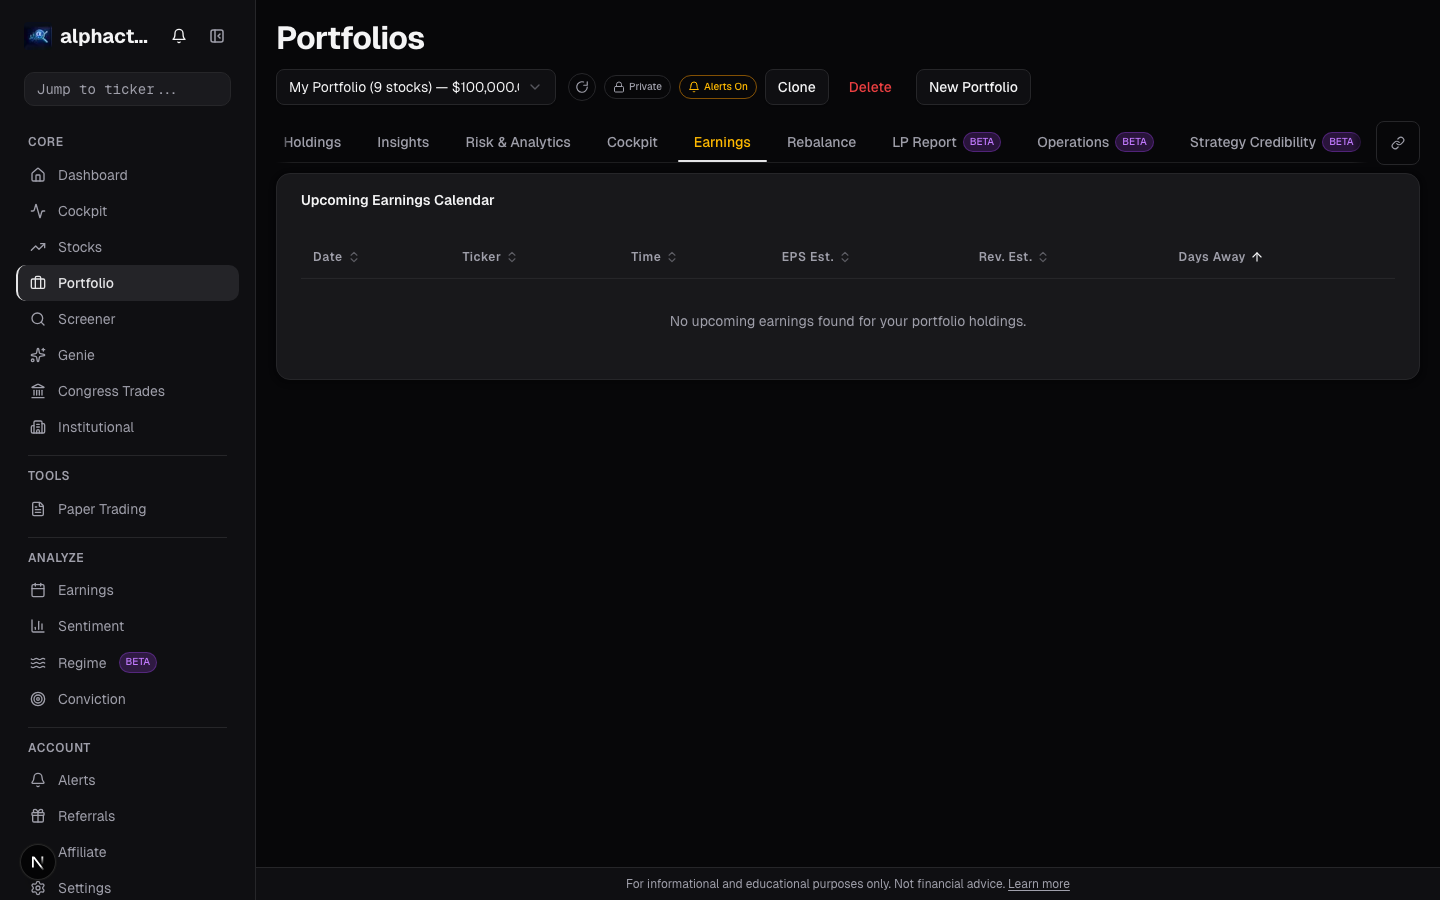The height and width of the screenshot is (900, 1440).
Task: Open the Rebalance tab
Action: coord(821,142)
